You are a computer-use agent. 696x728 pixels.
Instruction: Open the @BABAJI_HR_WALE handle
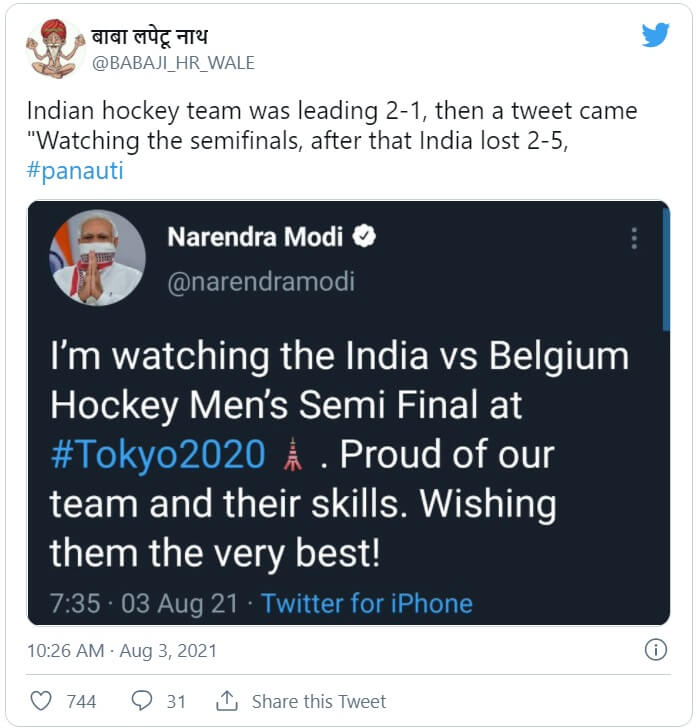click(x=173, y=63)
